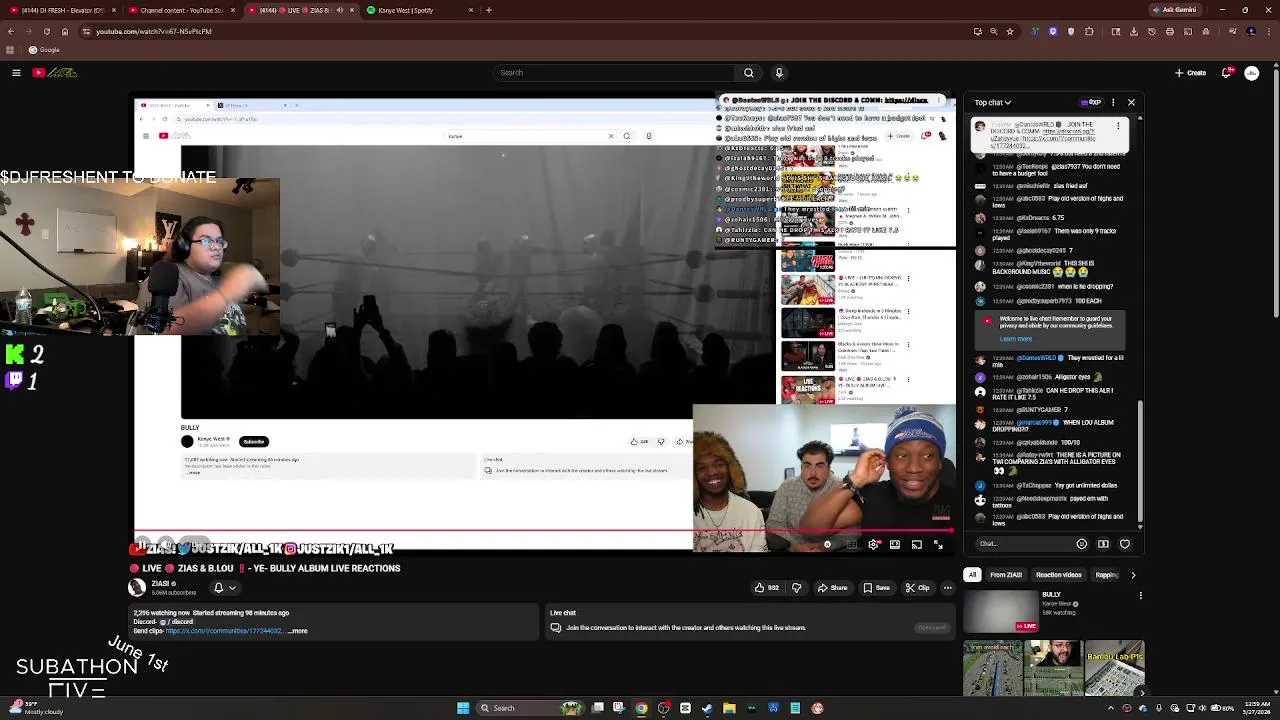Screen dimensions: 1280x720
Task: Show hidden system tray icons chevron
Action: tap(1112, 708)
